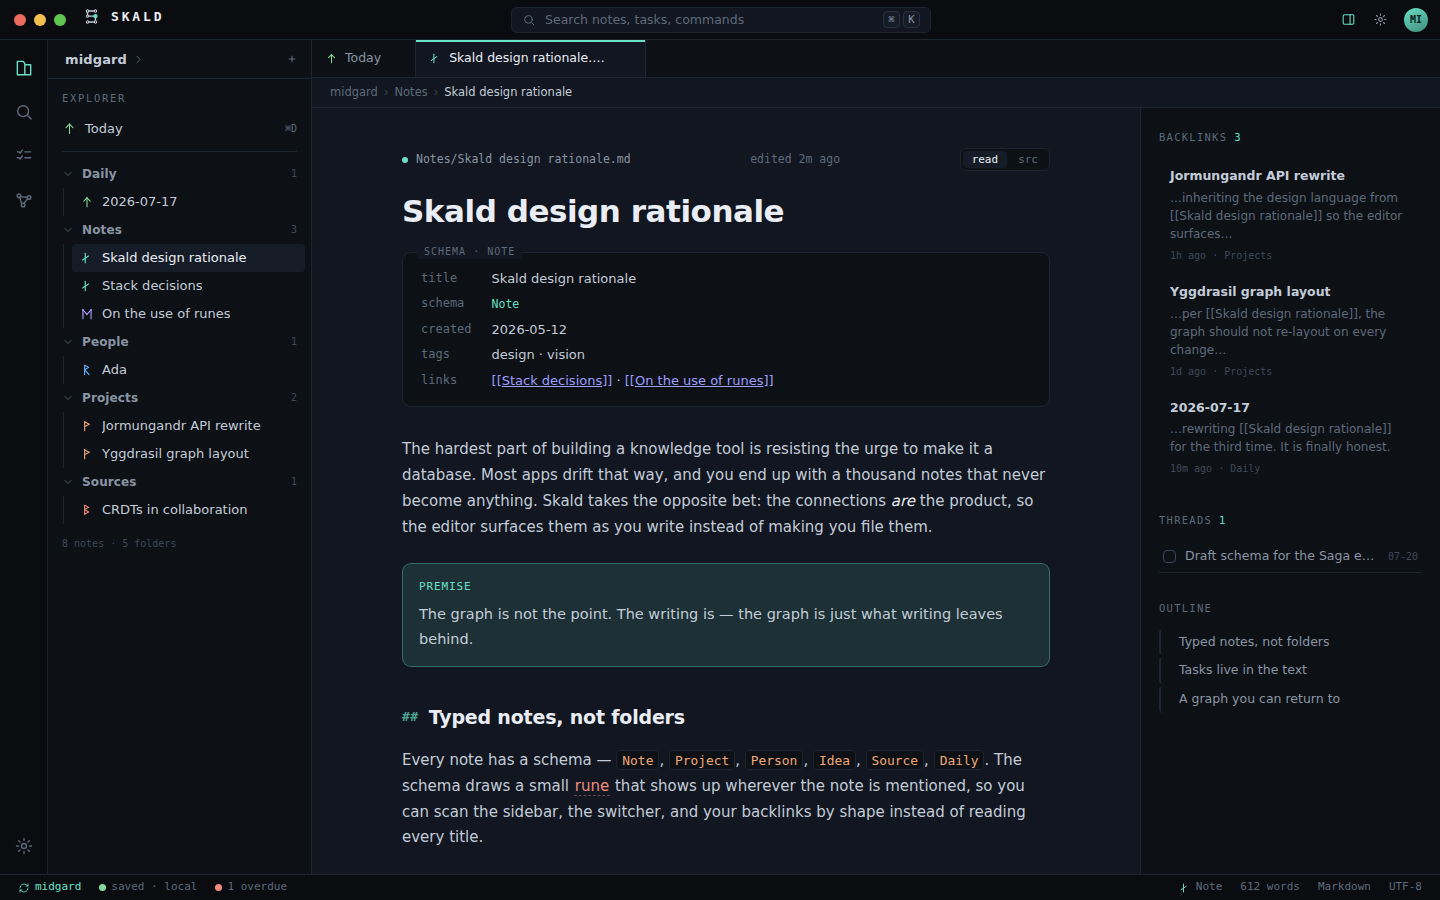Image resolution: width=1440 pixels, height=900 pixels.
Task: Click the PREMISE callout box
Action: (726, 615)
